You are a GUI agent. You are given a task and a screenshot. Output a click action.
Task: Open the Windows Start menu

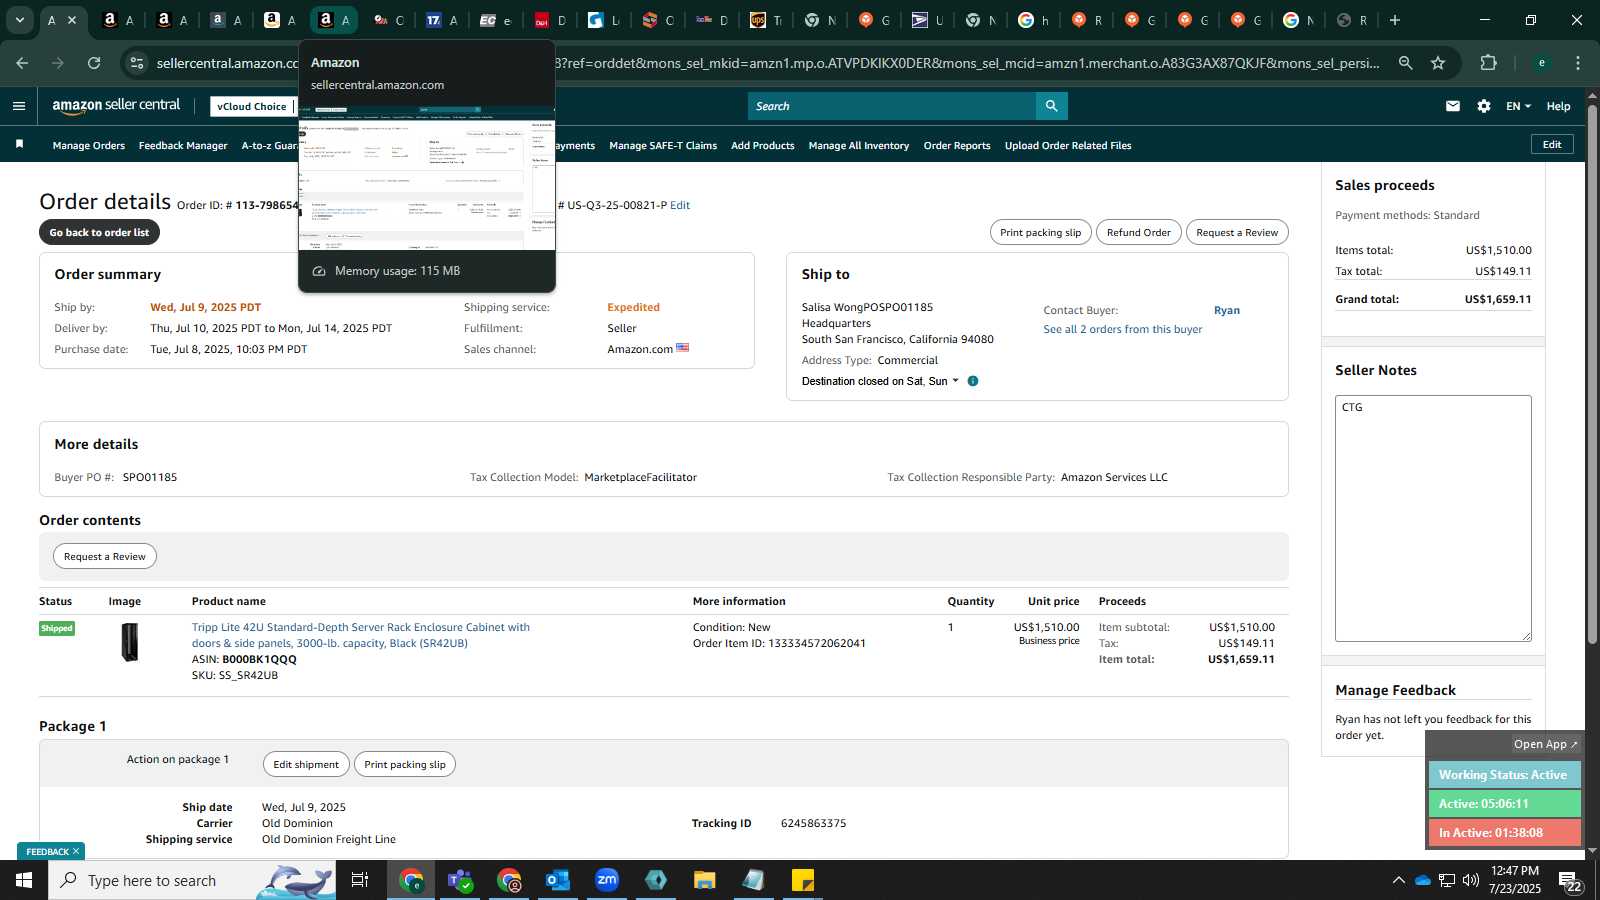24,880
